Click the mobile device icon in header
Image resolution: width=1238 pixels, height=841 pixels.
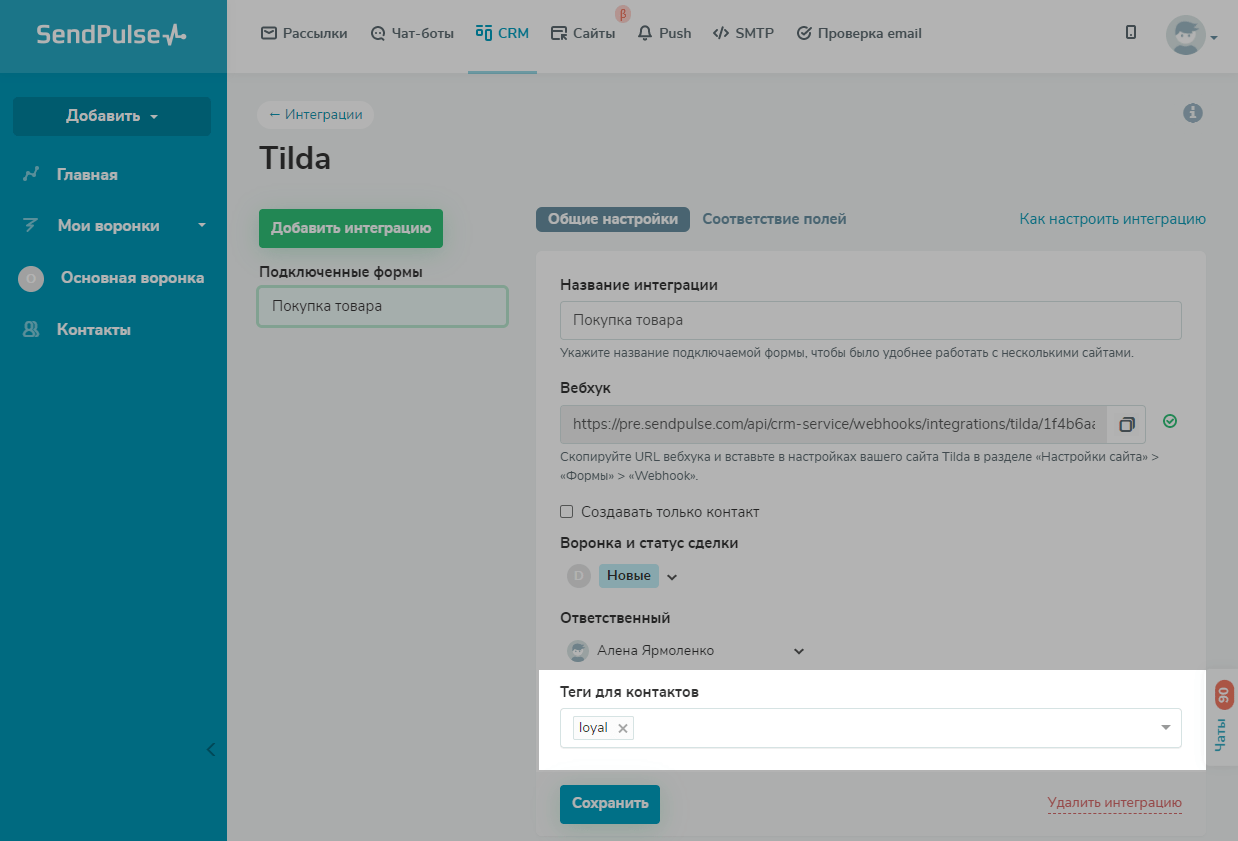point(1131,33)
